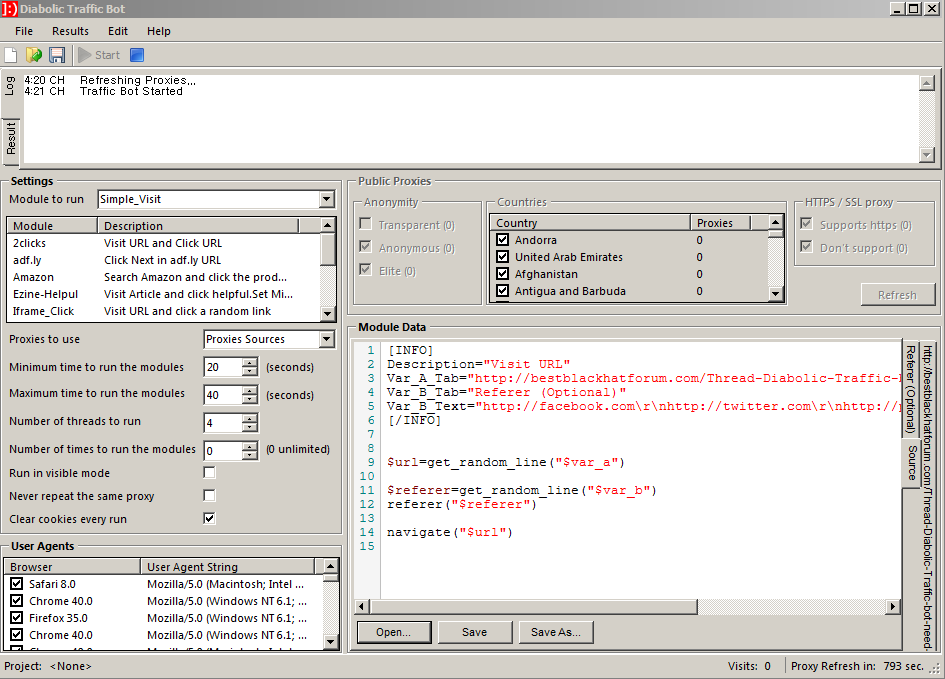Click module list scroll down arrow
Screen dimensions: 945x679
327,313
